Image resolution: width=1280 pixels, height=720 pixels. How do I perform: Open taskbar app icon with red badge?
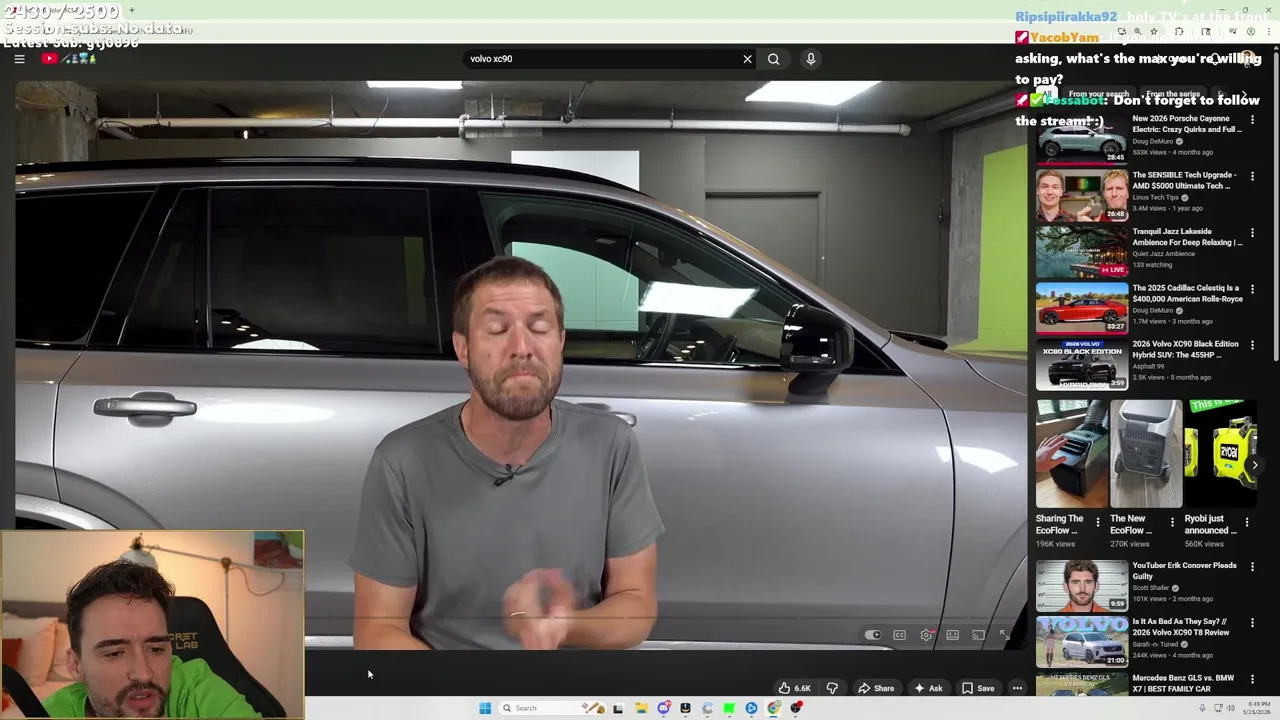796,708
